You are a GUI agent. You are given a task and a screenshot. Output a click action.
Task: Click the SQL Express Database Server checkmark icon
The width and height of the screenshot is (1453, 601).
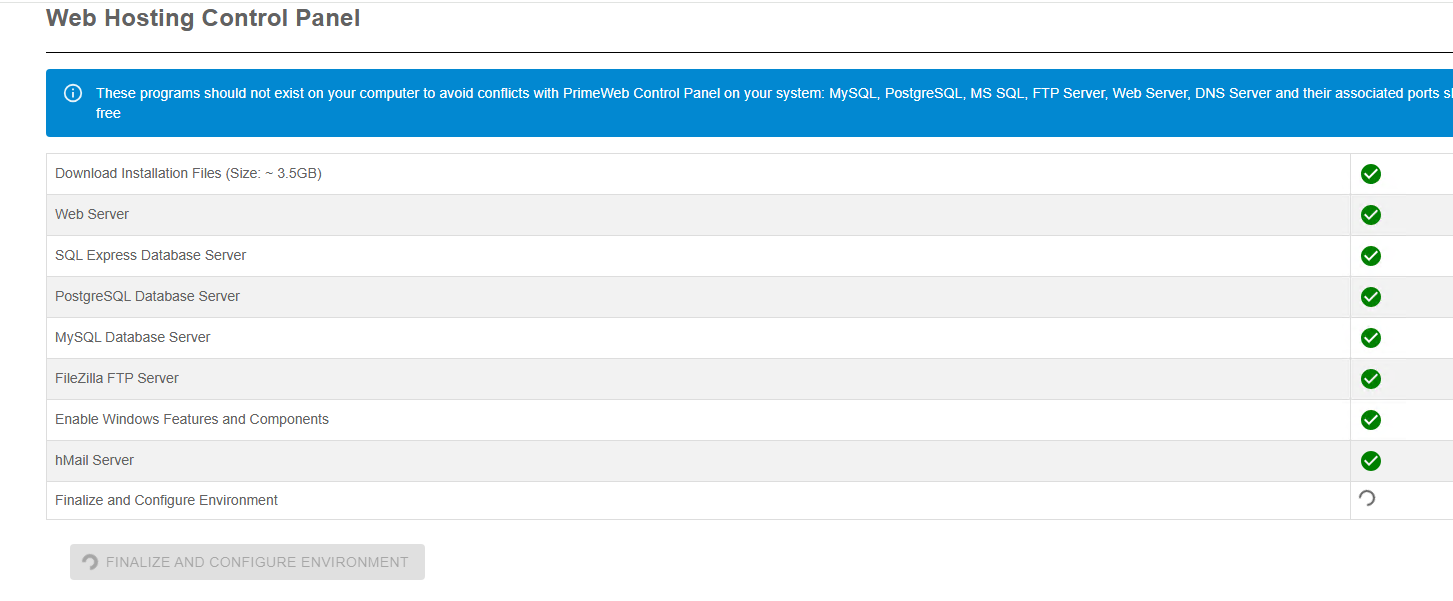pos(1370,255)
